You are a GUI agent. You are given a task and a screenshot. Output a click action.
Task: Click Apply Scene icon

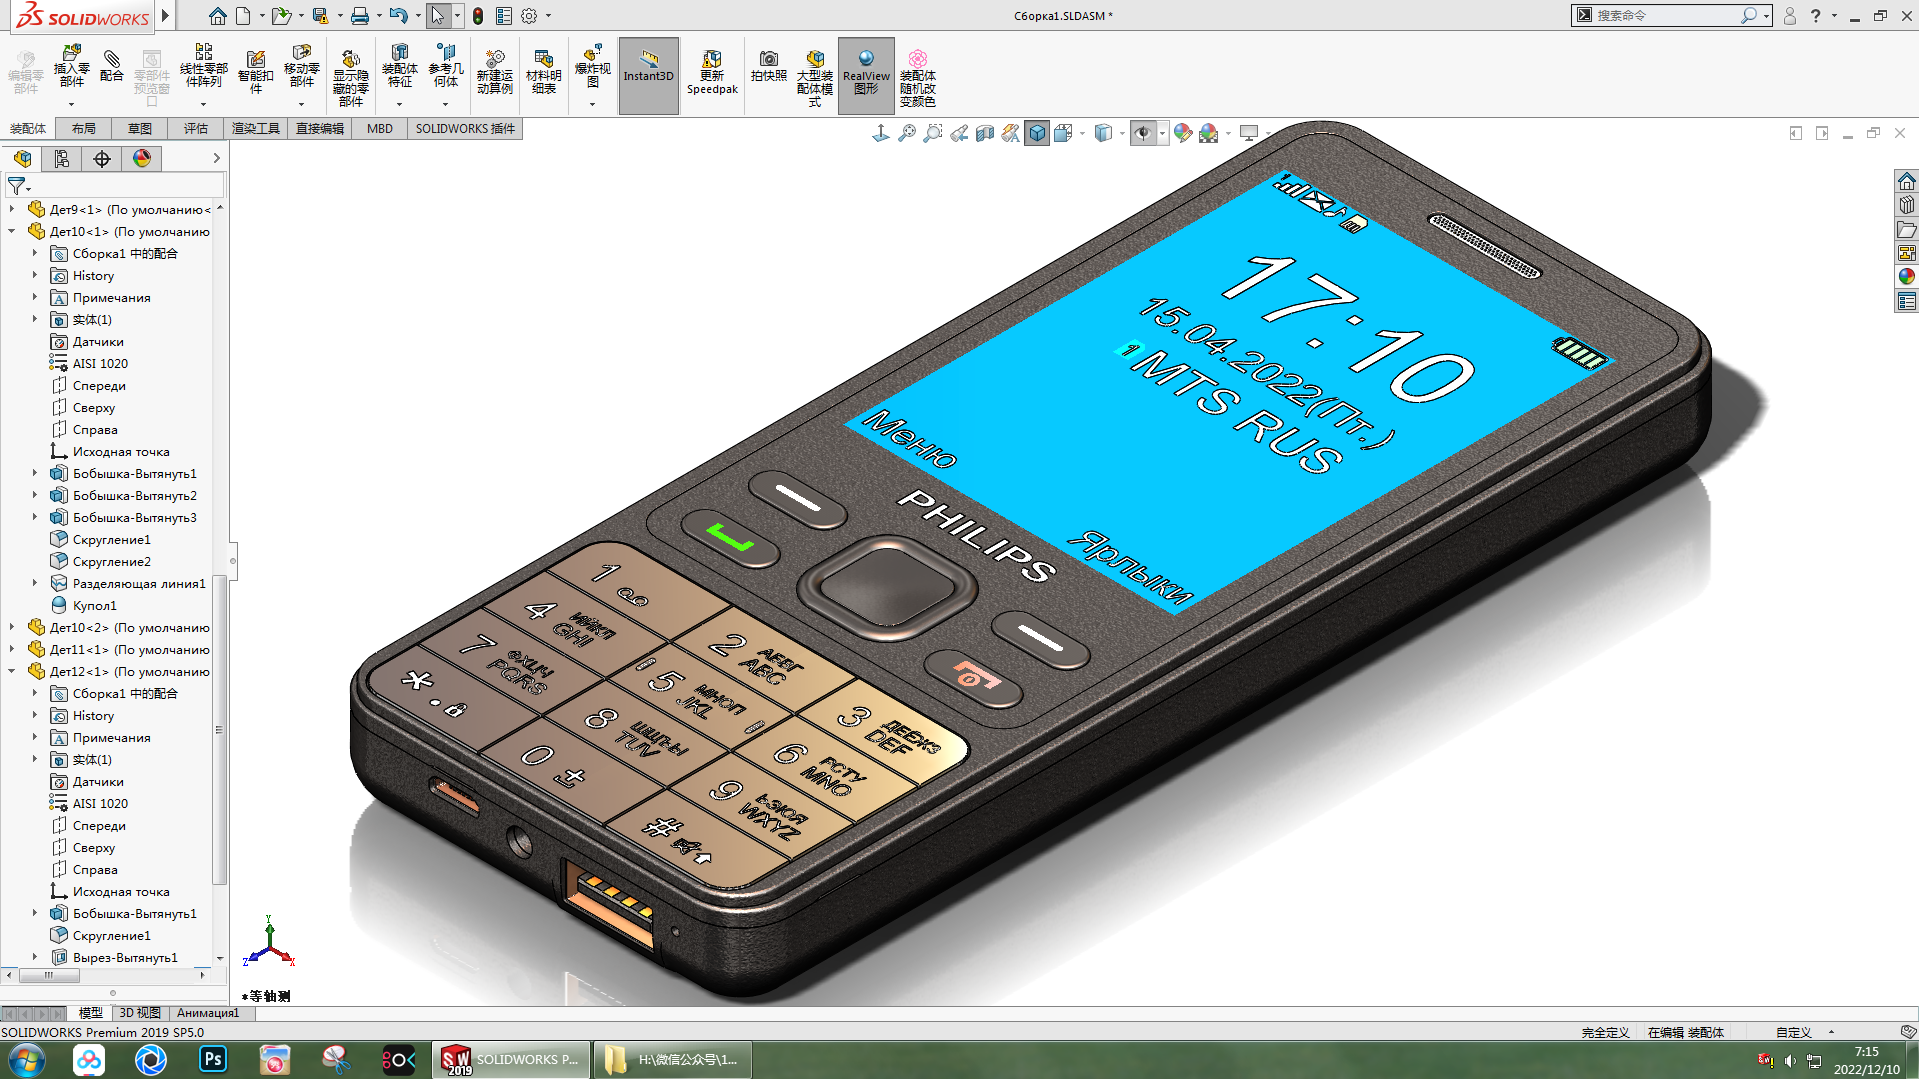pyautogui.click(x=1209, y=133)
